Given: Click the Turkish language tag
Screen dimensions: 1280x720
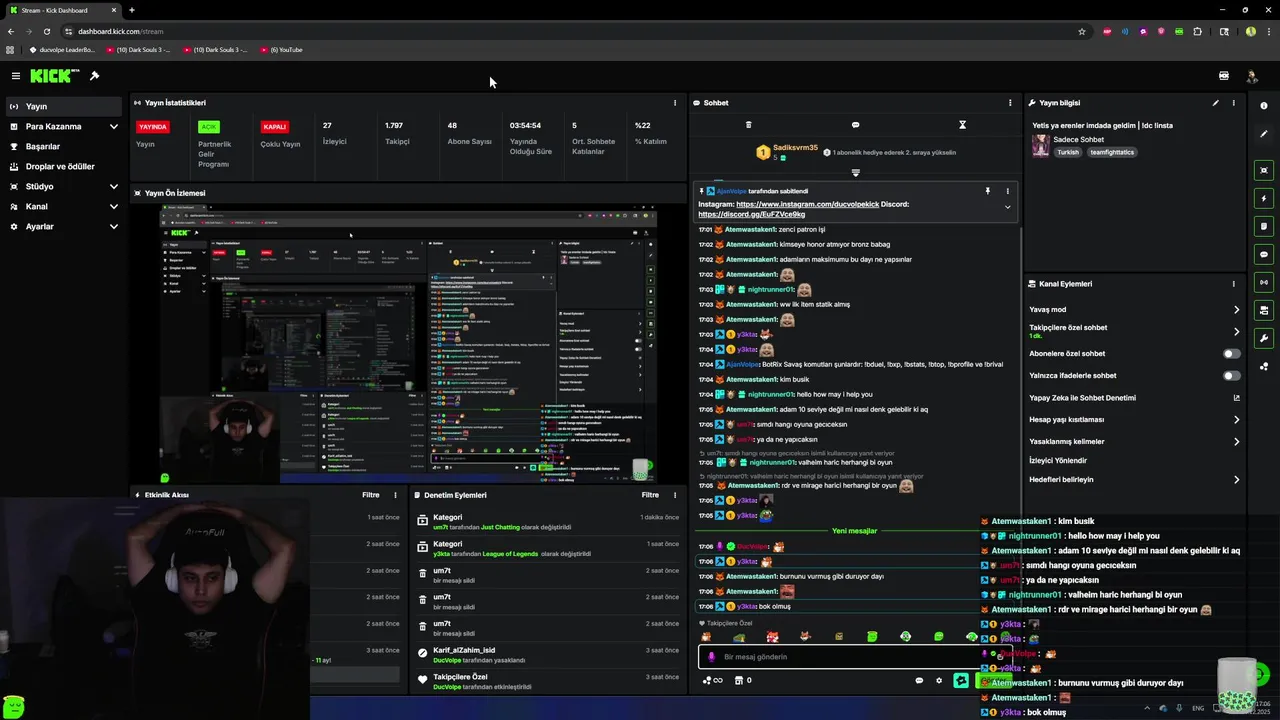Looking at the screenshot, I should pos(1068,152).
